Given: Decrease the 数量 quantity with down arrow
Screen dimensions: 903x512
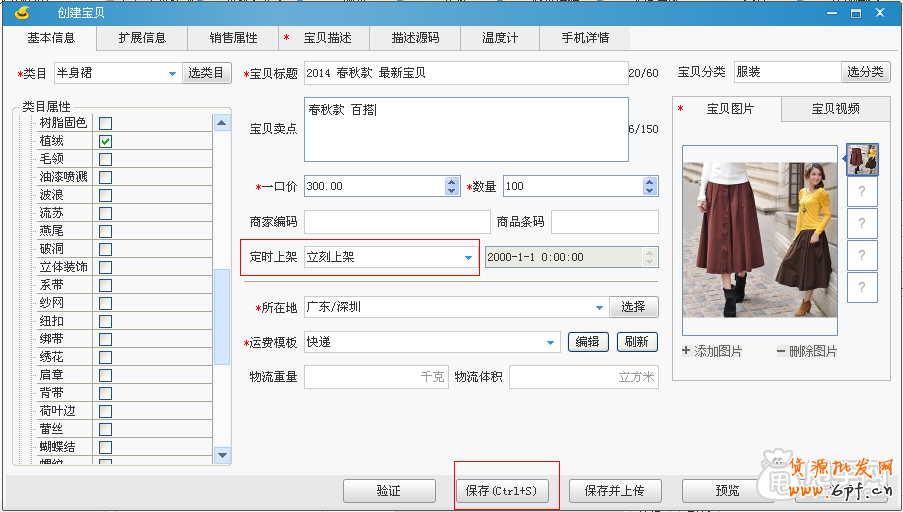Looking at the screenshot, I should point(650,191).
